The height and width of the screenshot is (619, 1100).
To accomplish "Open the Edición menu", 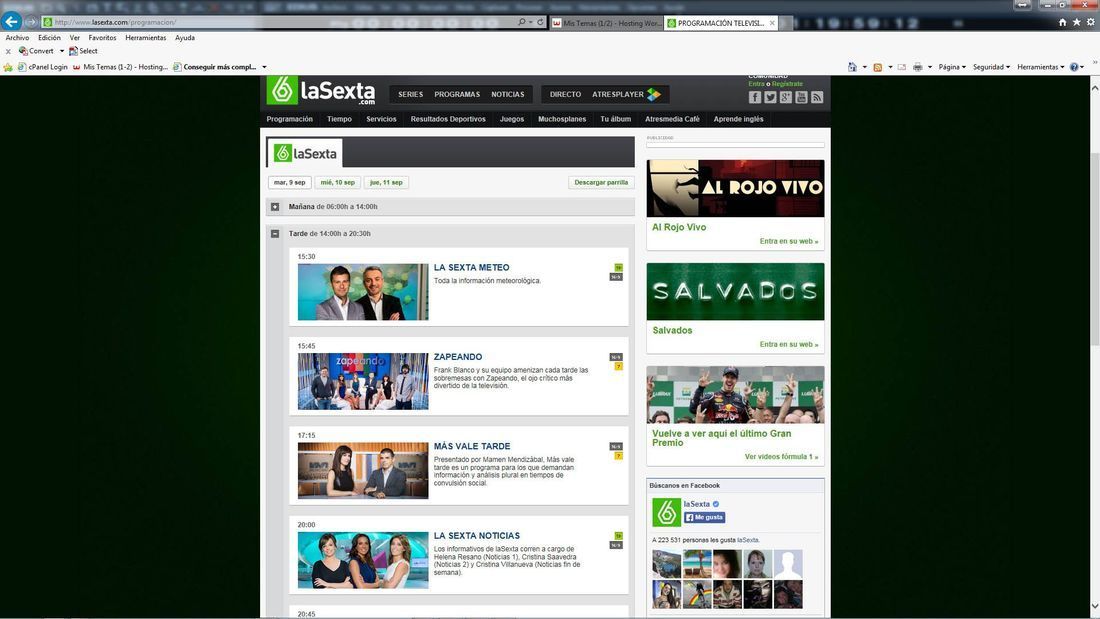I will 49,38.
